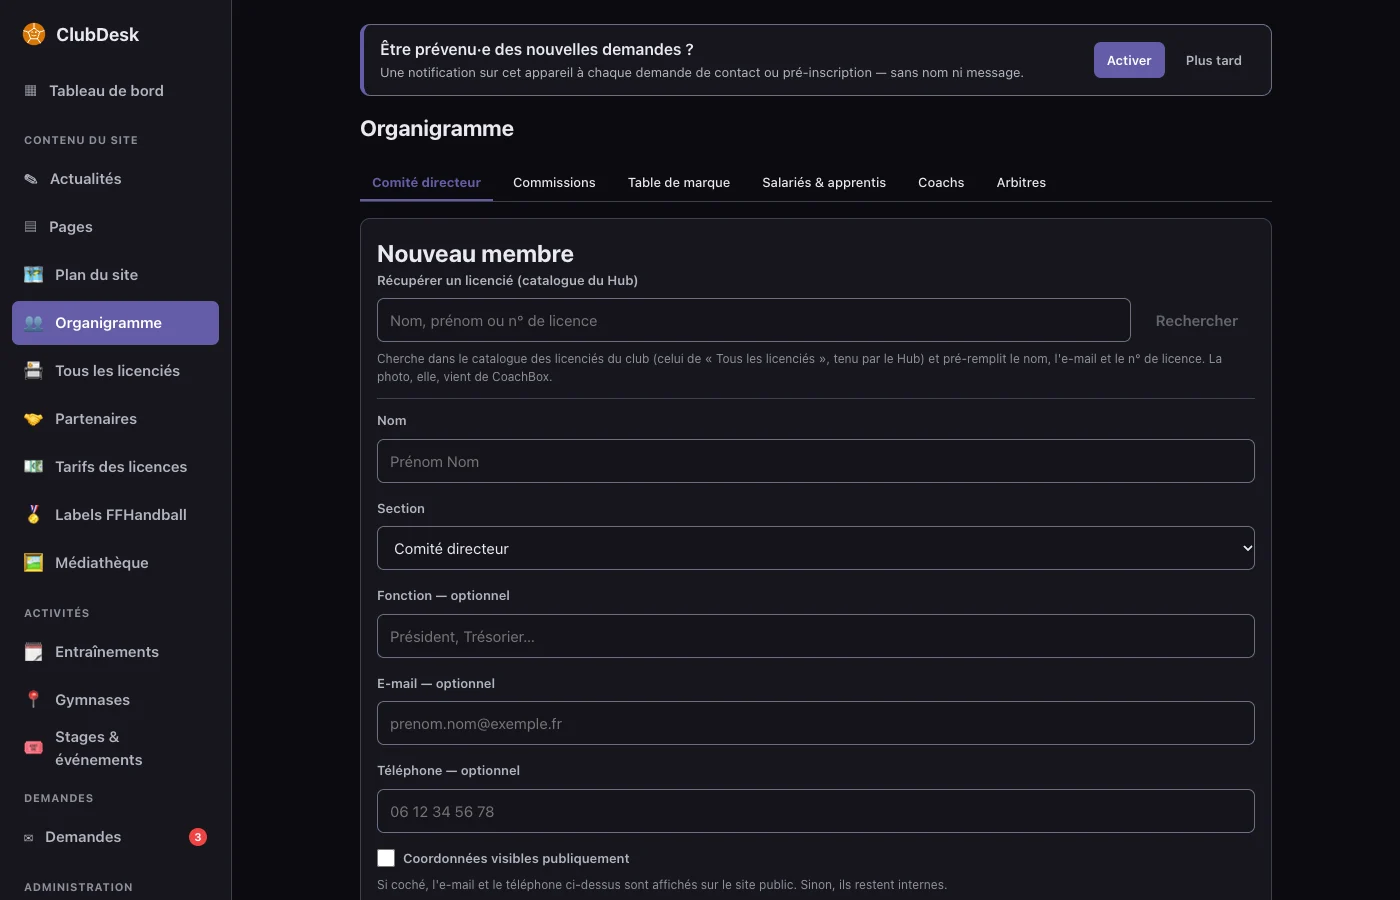Image resolution: width=1400 pixels, height=900 pixels.
Task: Navigate to Entraînements
Action: [x=116, y=652]
